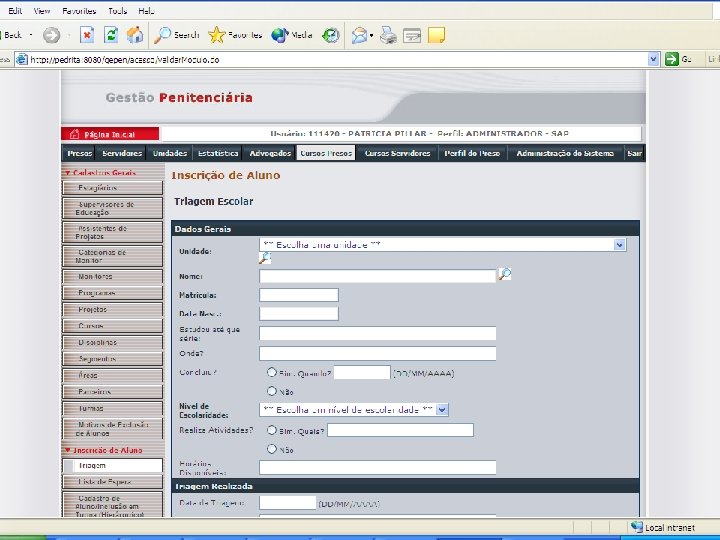Switch to Estatística tab
Image resolution: width=720 pixels, height=540 pixels.
pyautogui.click(x=218, y=153)
